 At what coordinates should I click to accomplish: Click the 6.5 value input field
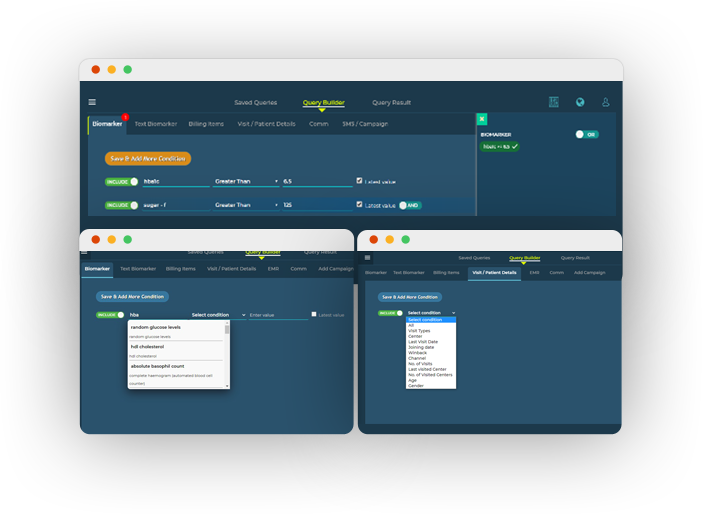(x=317, y=182)
